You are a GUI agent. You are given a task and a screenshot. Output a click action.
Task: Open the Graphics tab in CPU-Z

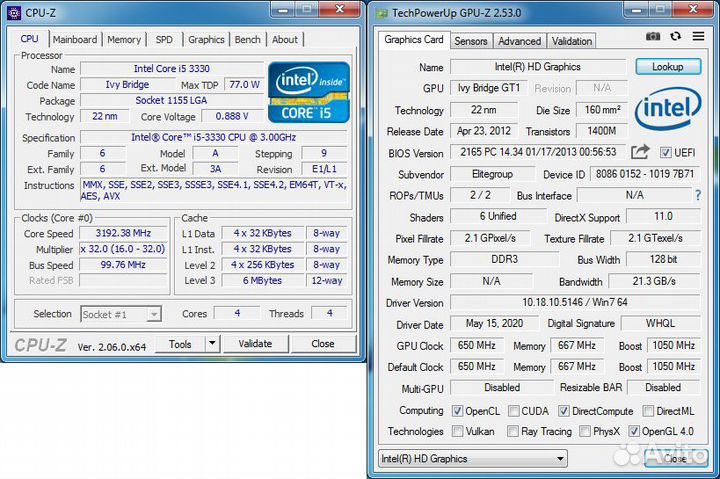coord(206,39)
